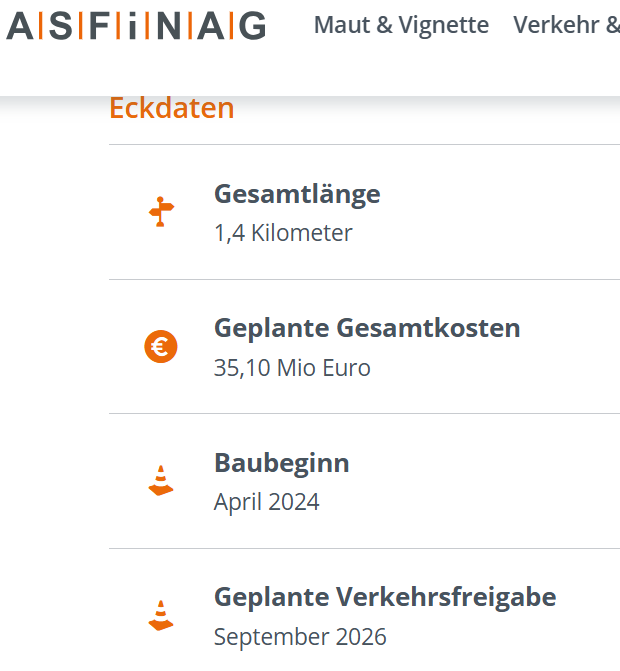The height and width of the screenshot is (671, 620).
Task: Click the September 2026 date text
Action: click(x=300, y=637)
